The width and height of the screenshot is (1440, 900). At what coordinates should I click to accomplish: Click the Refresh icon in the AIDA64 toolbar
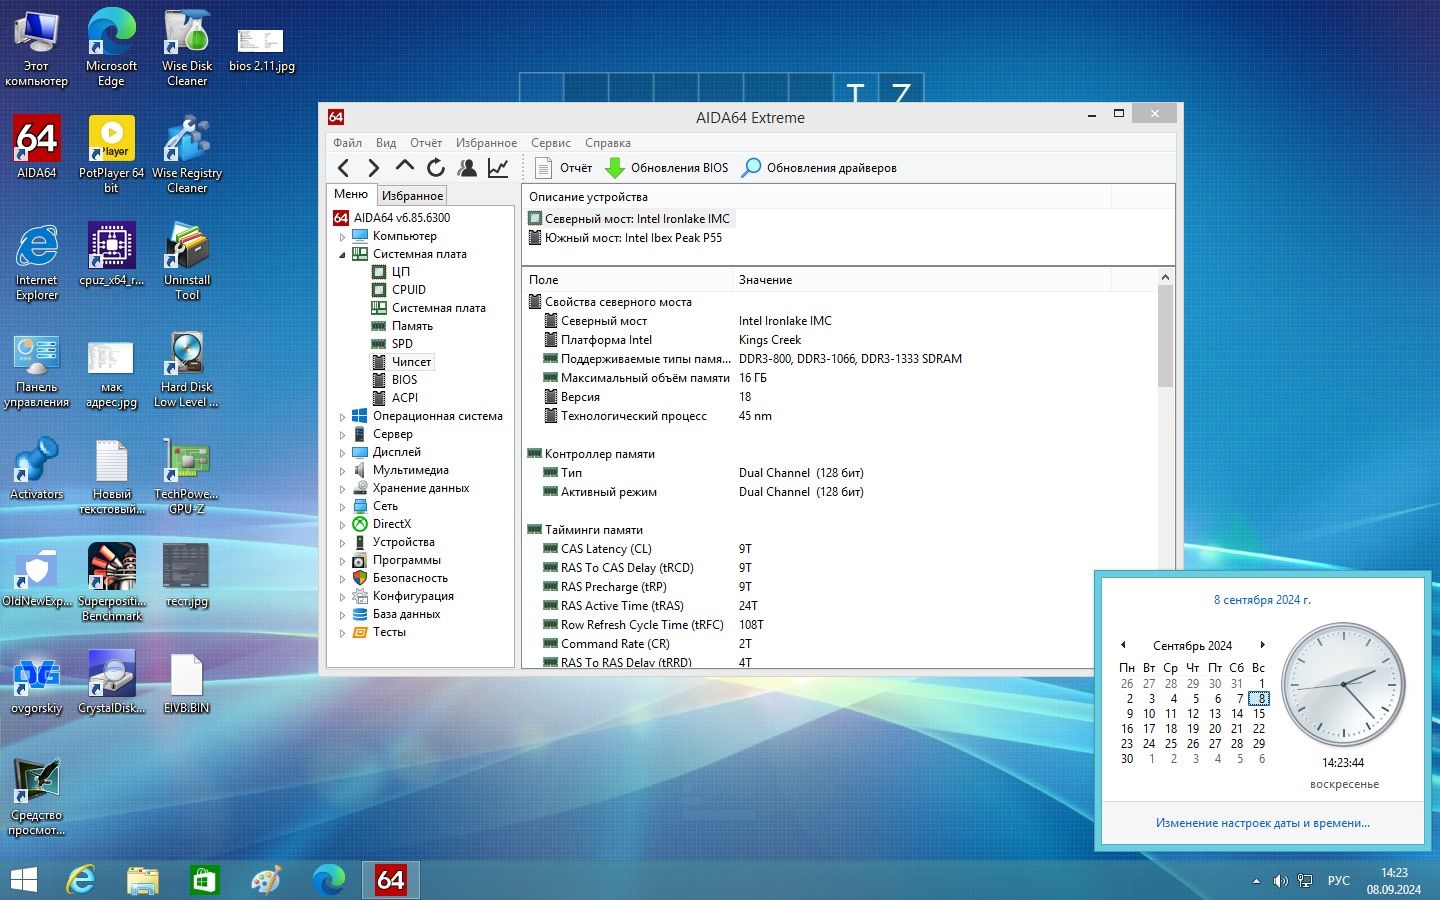435,168
